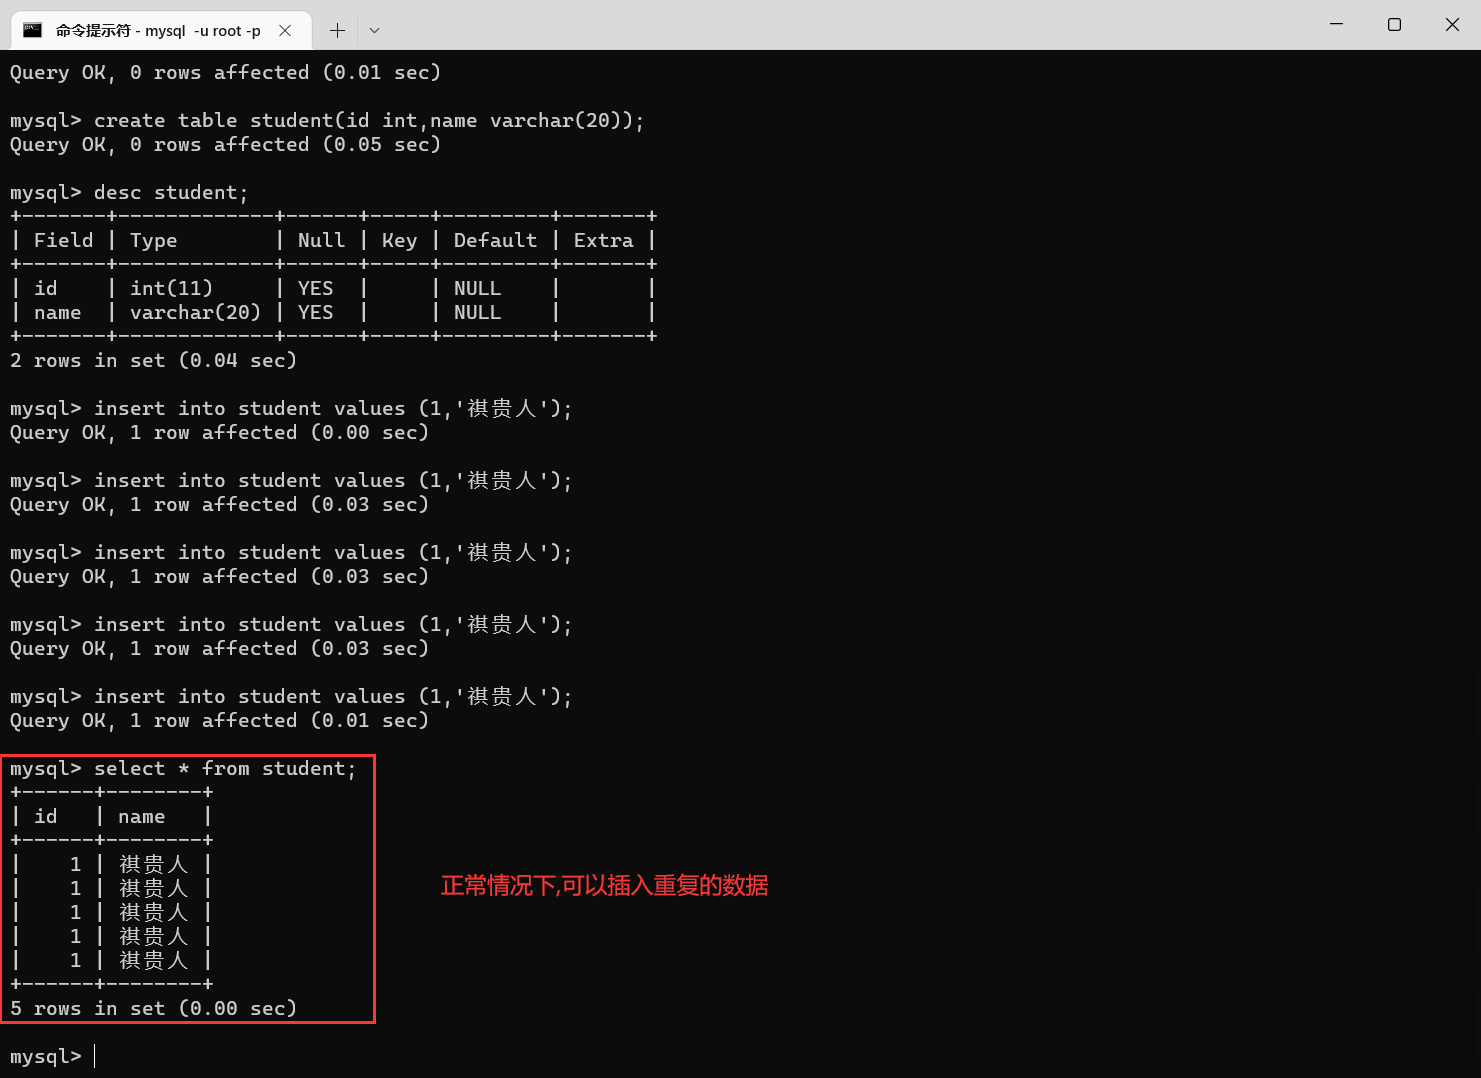This screenshot has height=1078, width=1481.
Task: Click the name header in select result
Action: (141, 816)
